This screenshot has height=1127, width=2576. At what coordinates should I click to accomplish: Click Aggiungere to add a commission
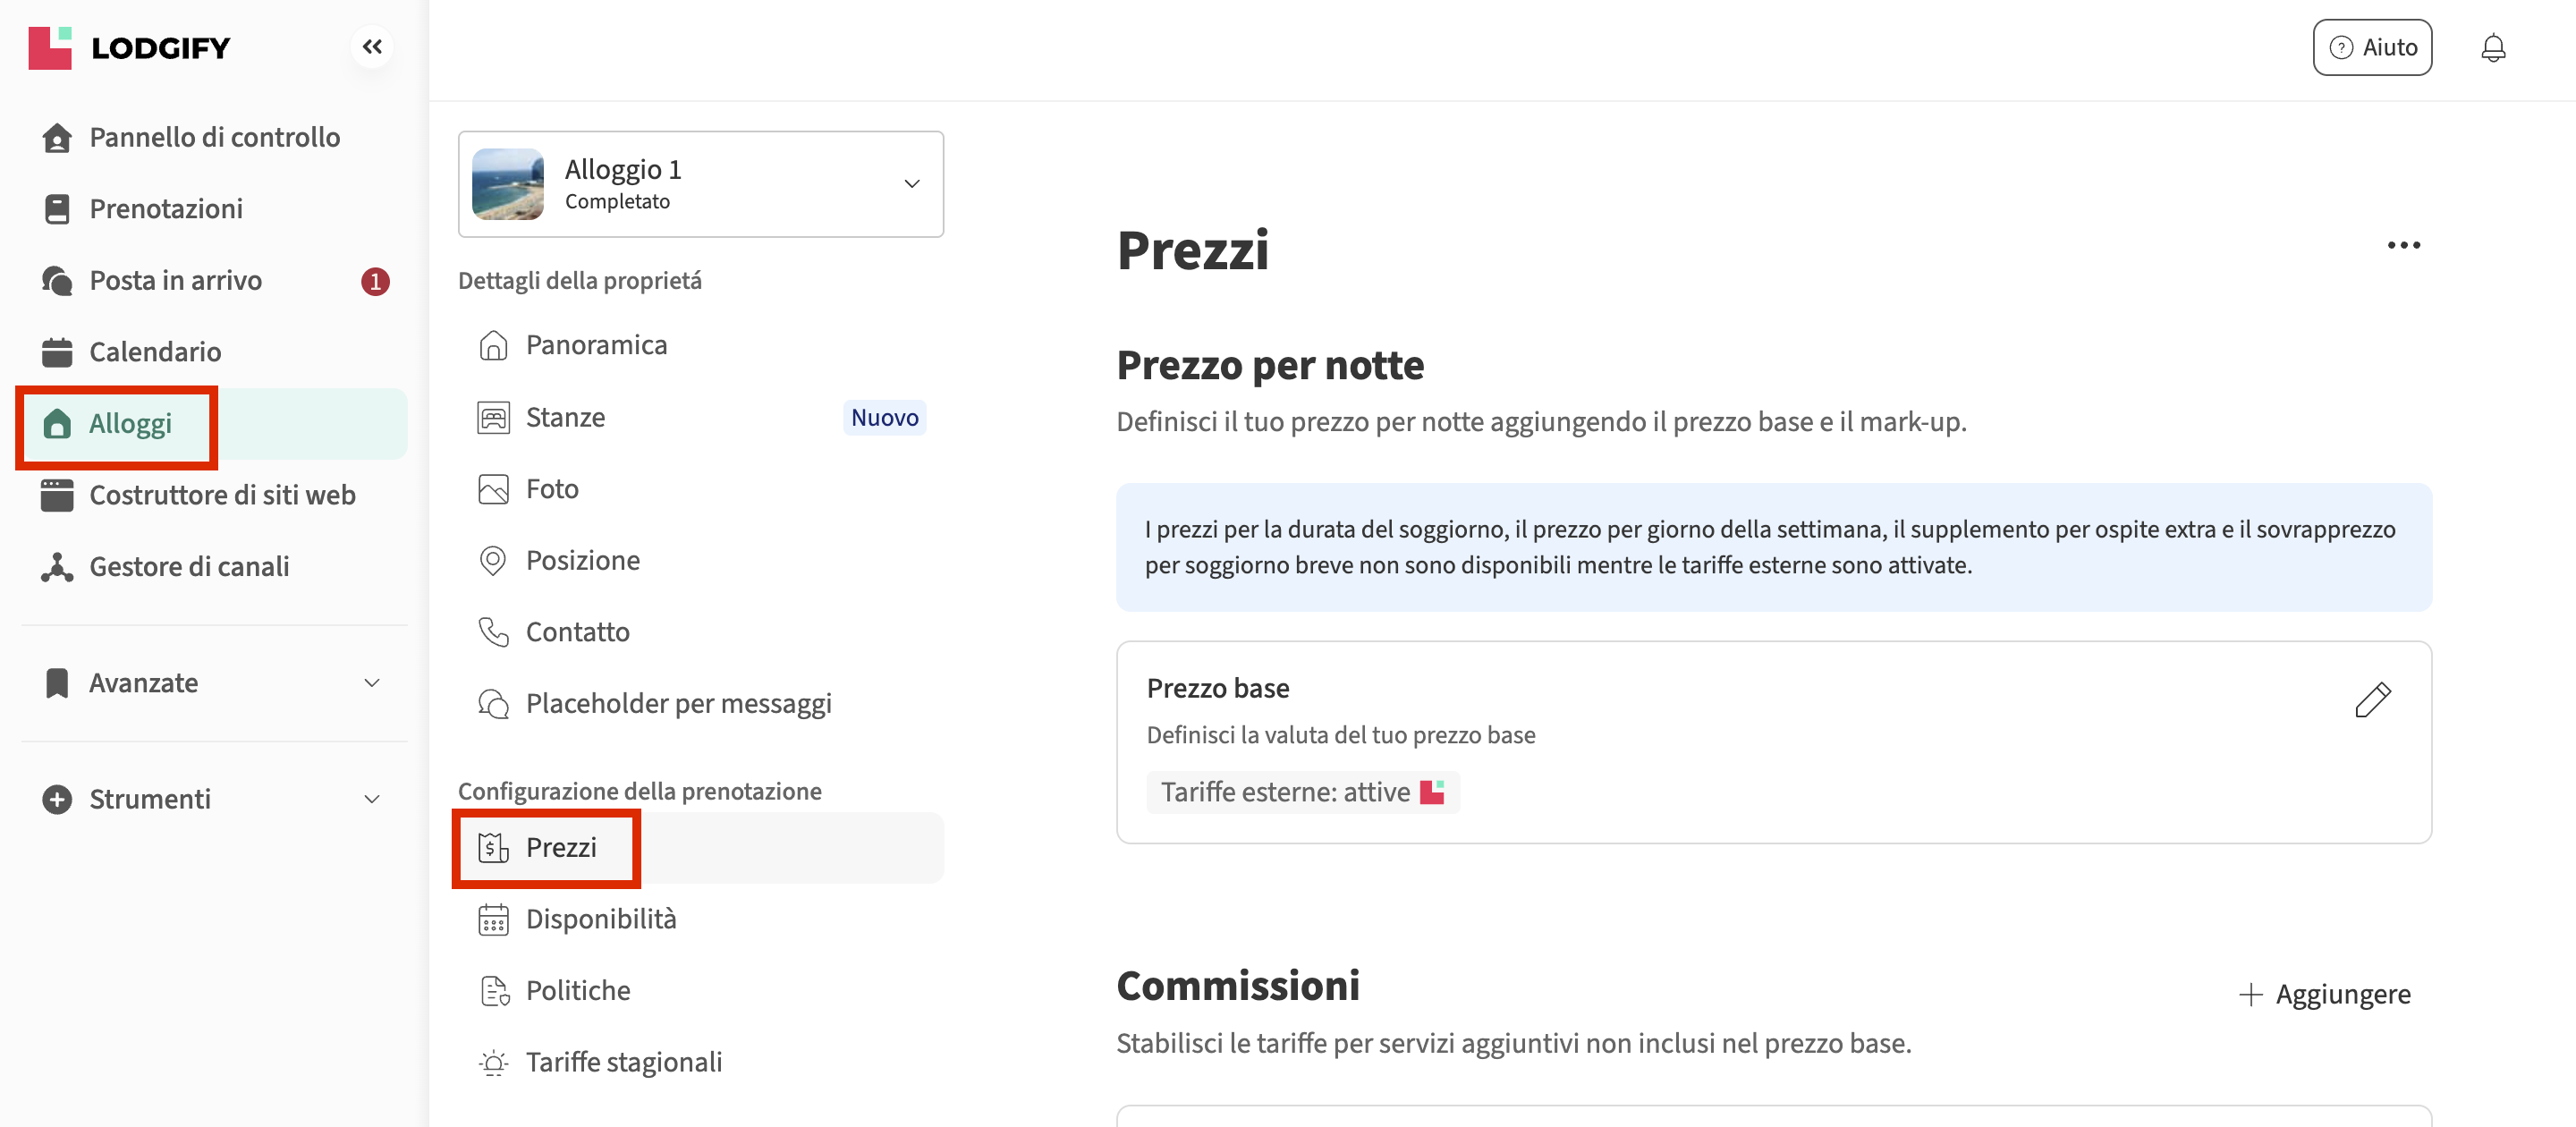(x=2325, y=994)
